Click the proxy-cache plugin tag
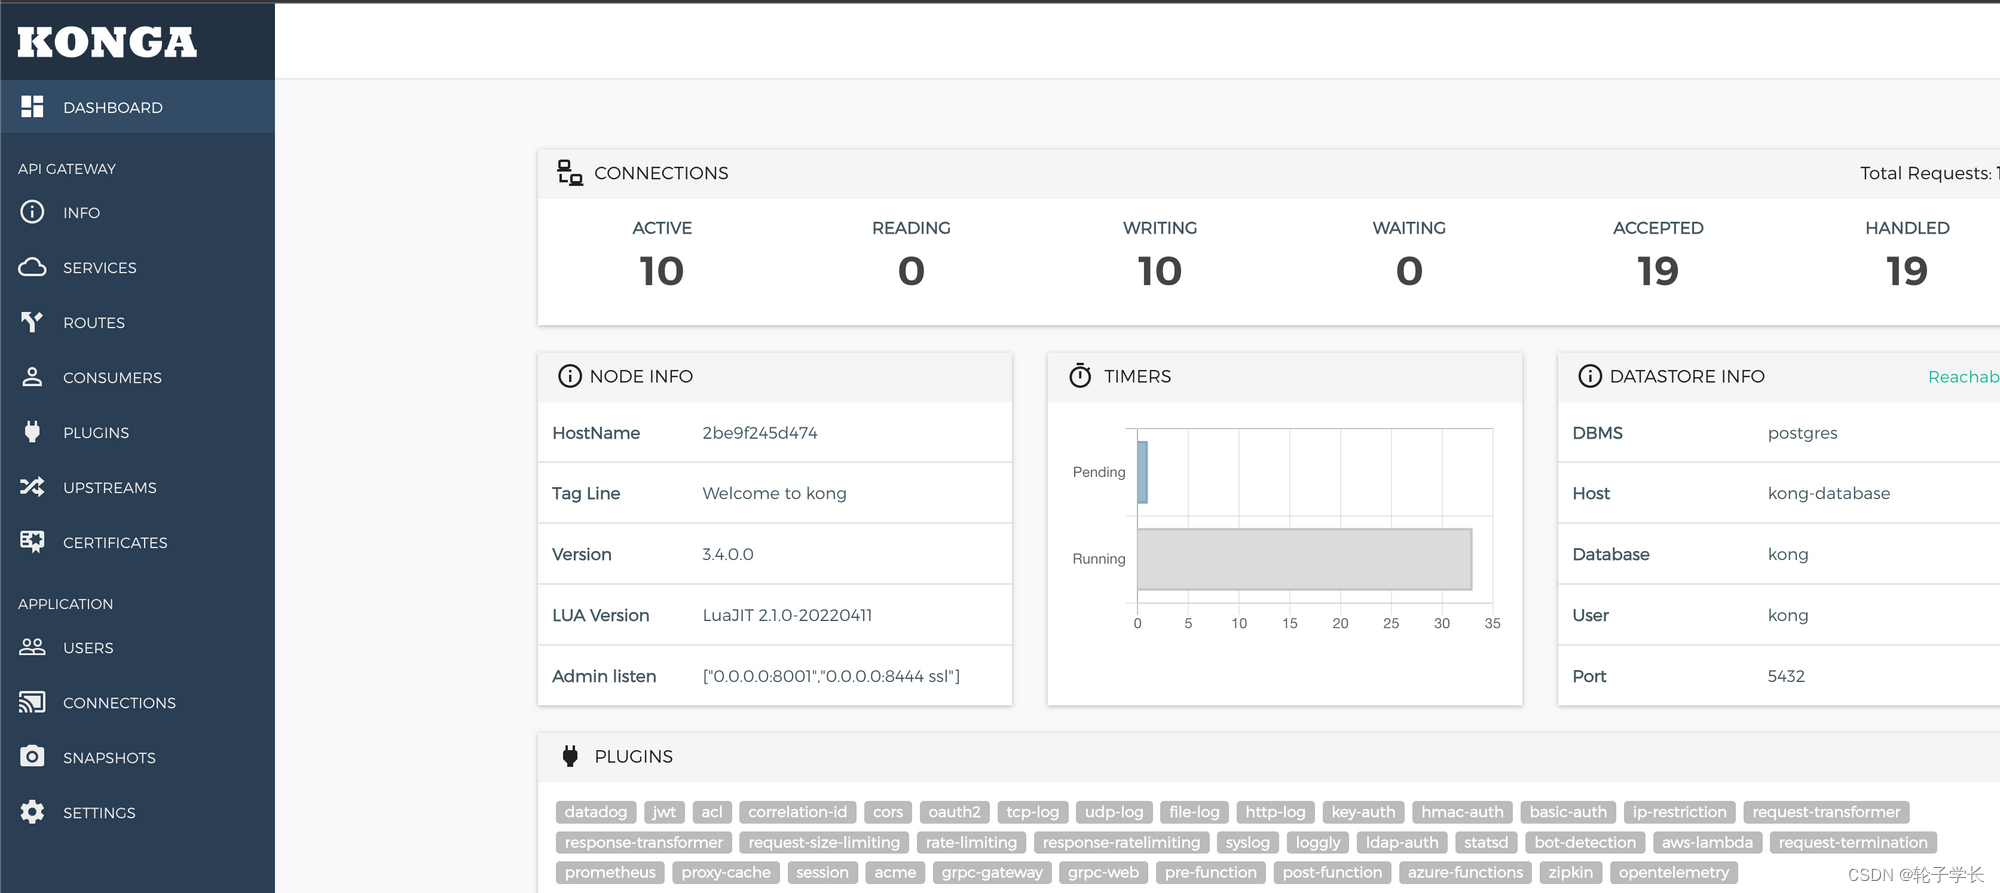This screenshot has width=2000, height=893. coord(726,872)
